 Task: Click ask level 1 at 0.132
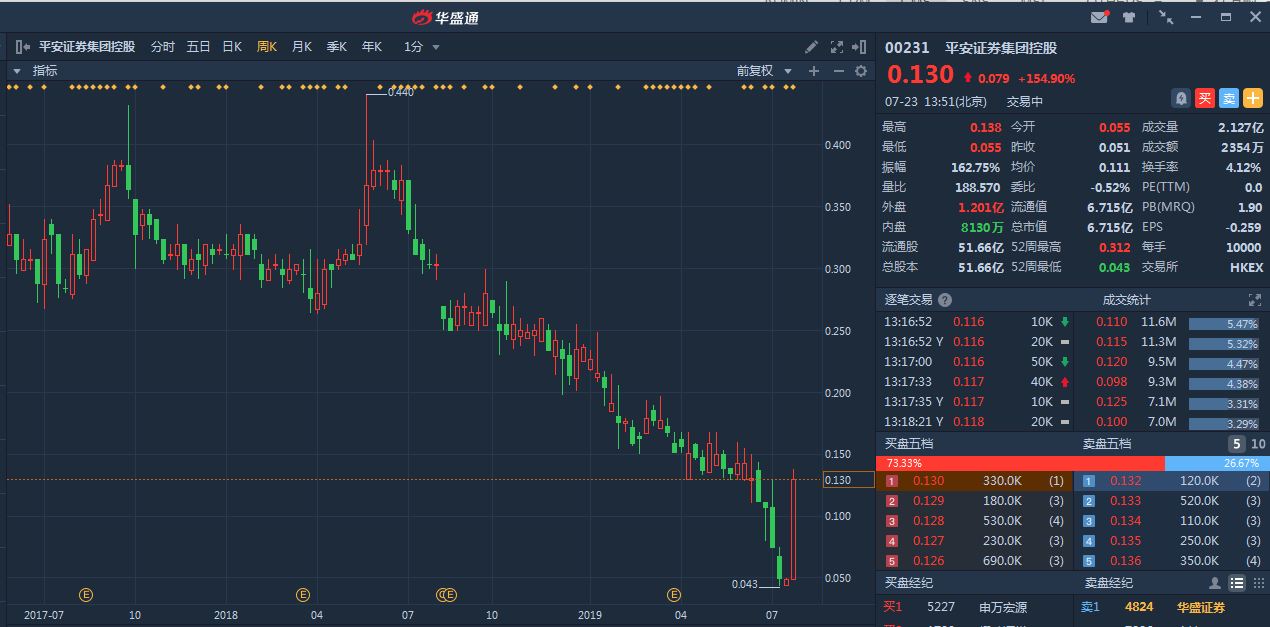point(1173,481)
